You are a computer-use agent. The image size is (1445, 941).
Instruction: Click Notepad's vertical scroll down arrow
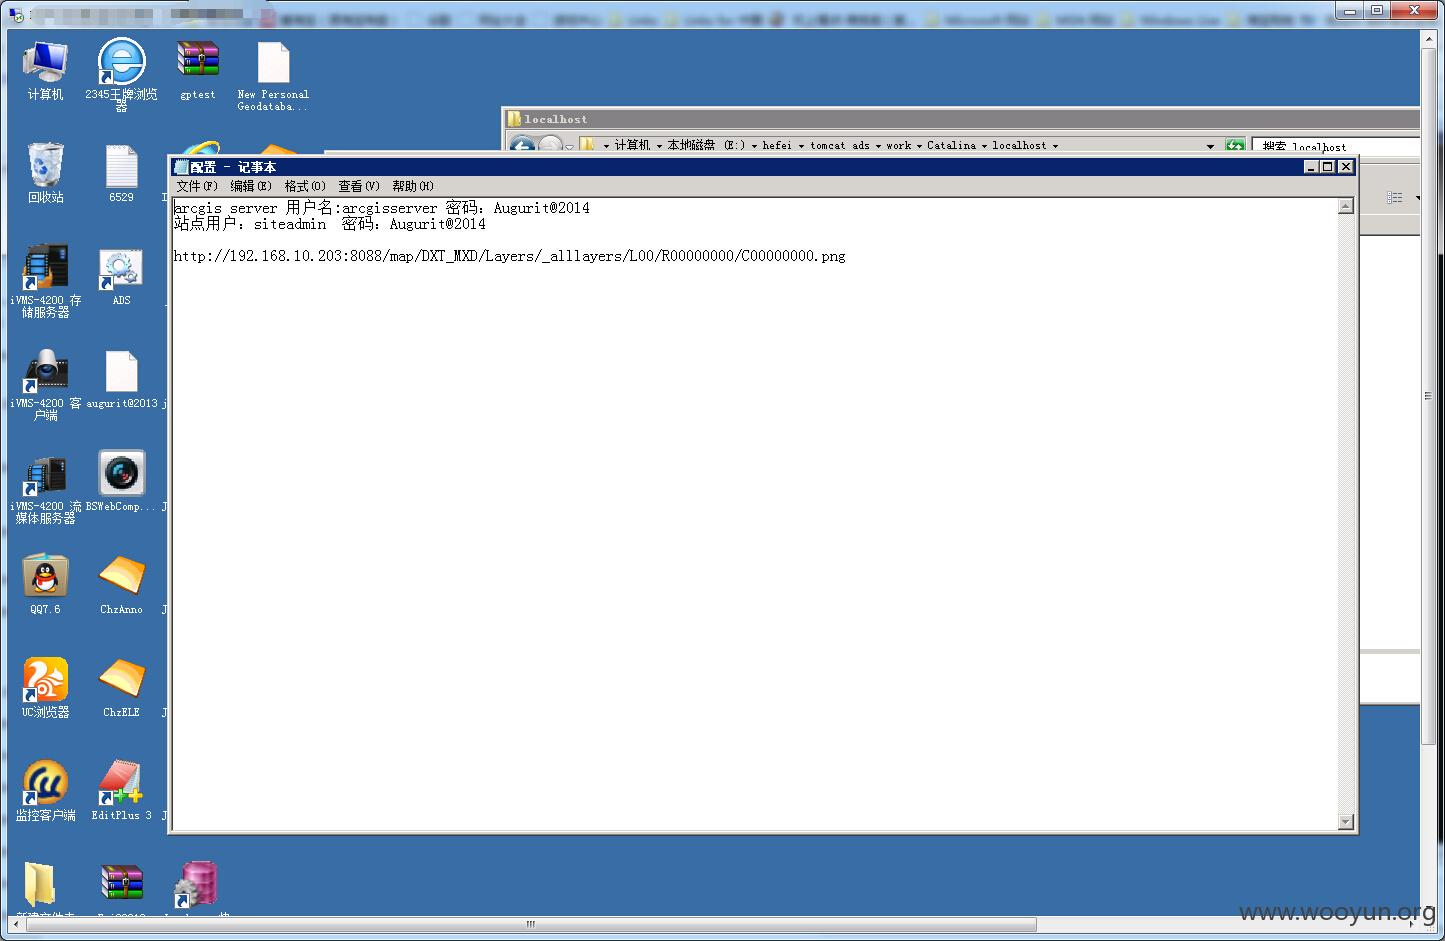1346,822
